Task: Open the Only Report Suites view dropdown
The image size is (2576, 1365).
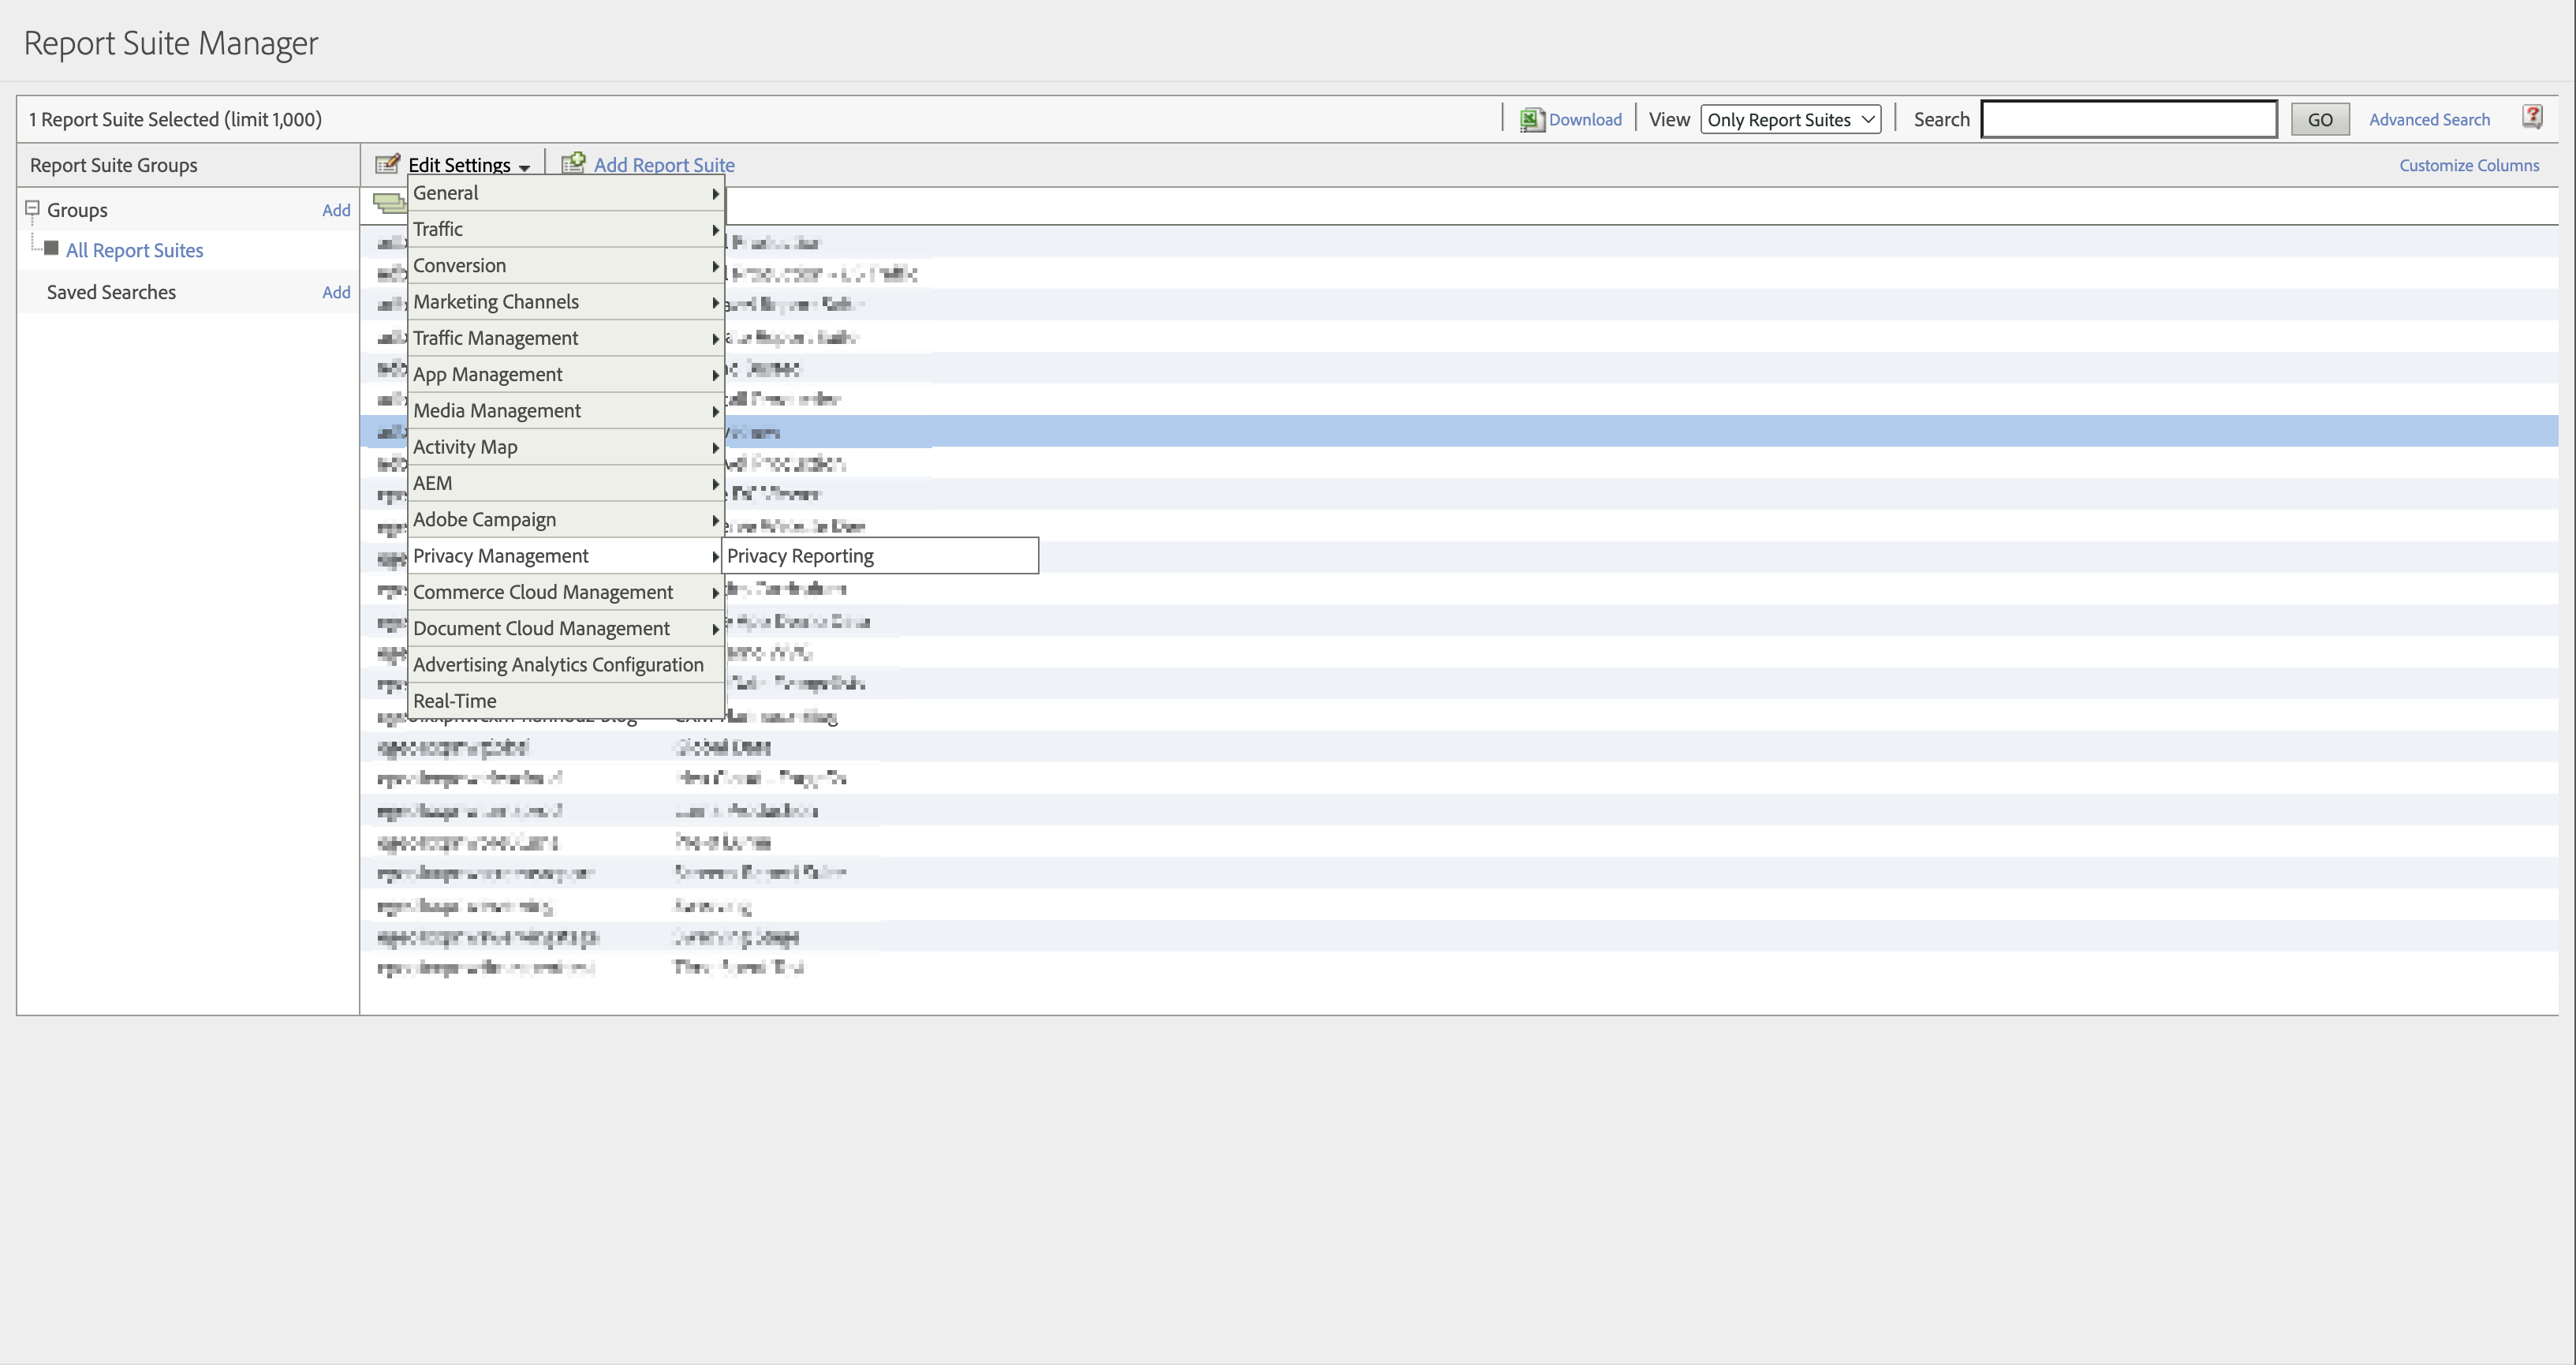Action: (x=1789, y=120)
